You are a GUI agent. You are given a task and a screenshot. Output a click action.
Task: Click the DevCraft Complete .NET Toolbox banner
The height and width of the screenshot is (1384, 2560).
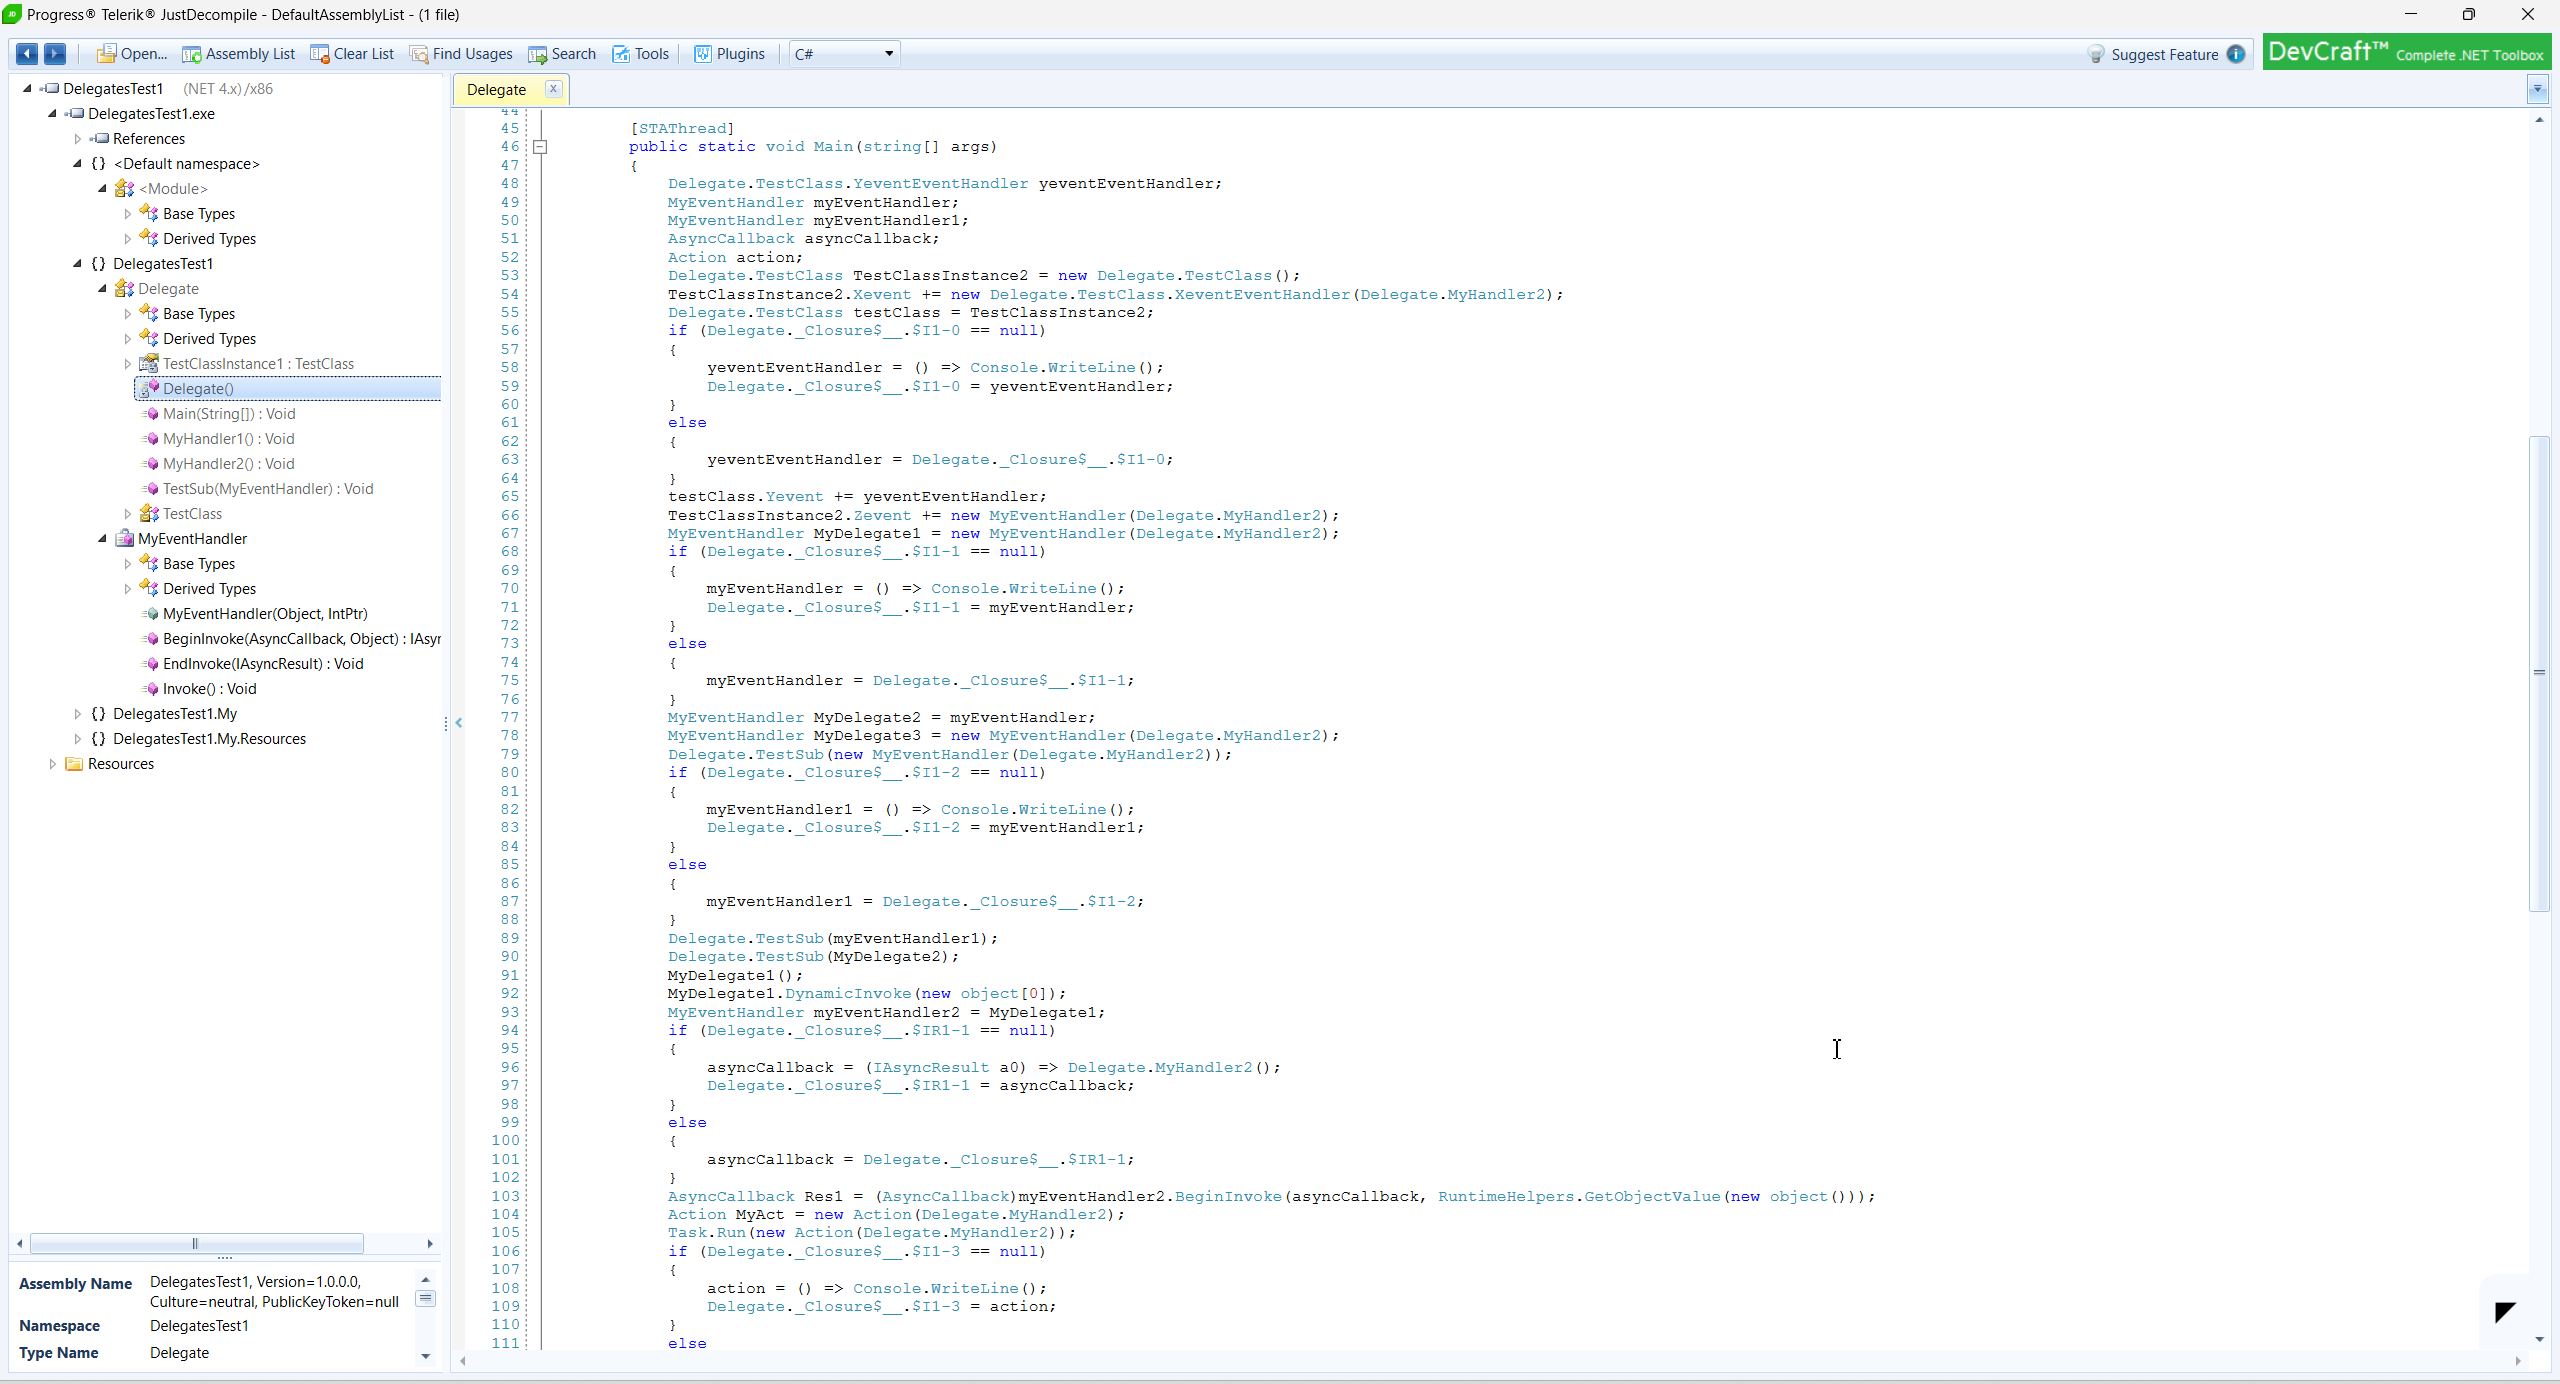point(2405,53)
